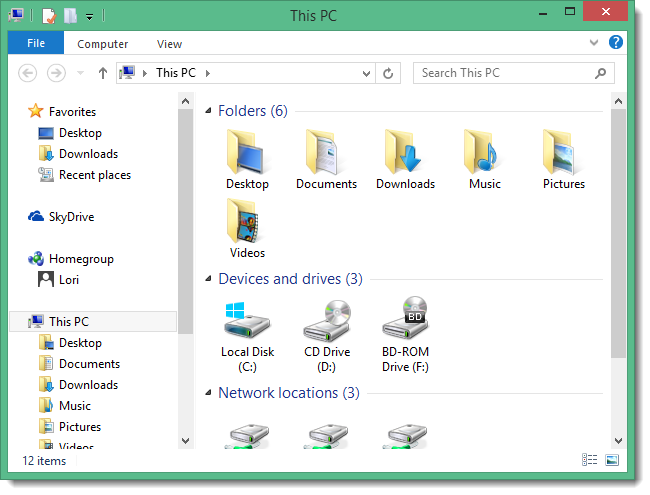Select BD-ROM Drive (F:)
The width and height of the screenshot is (650, 495).
pos(405,335)
